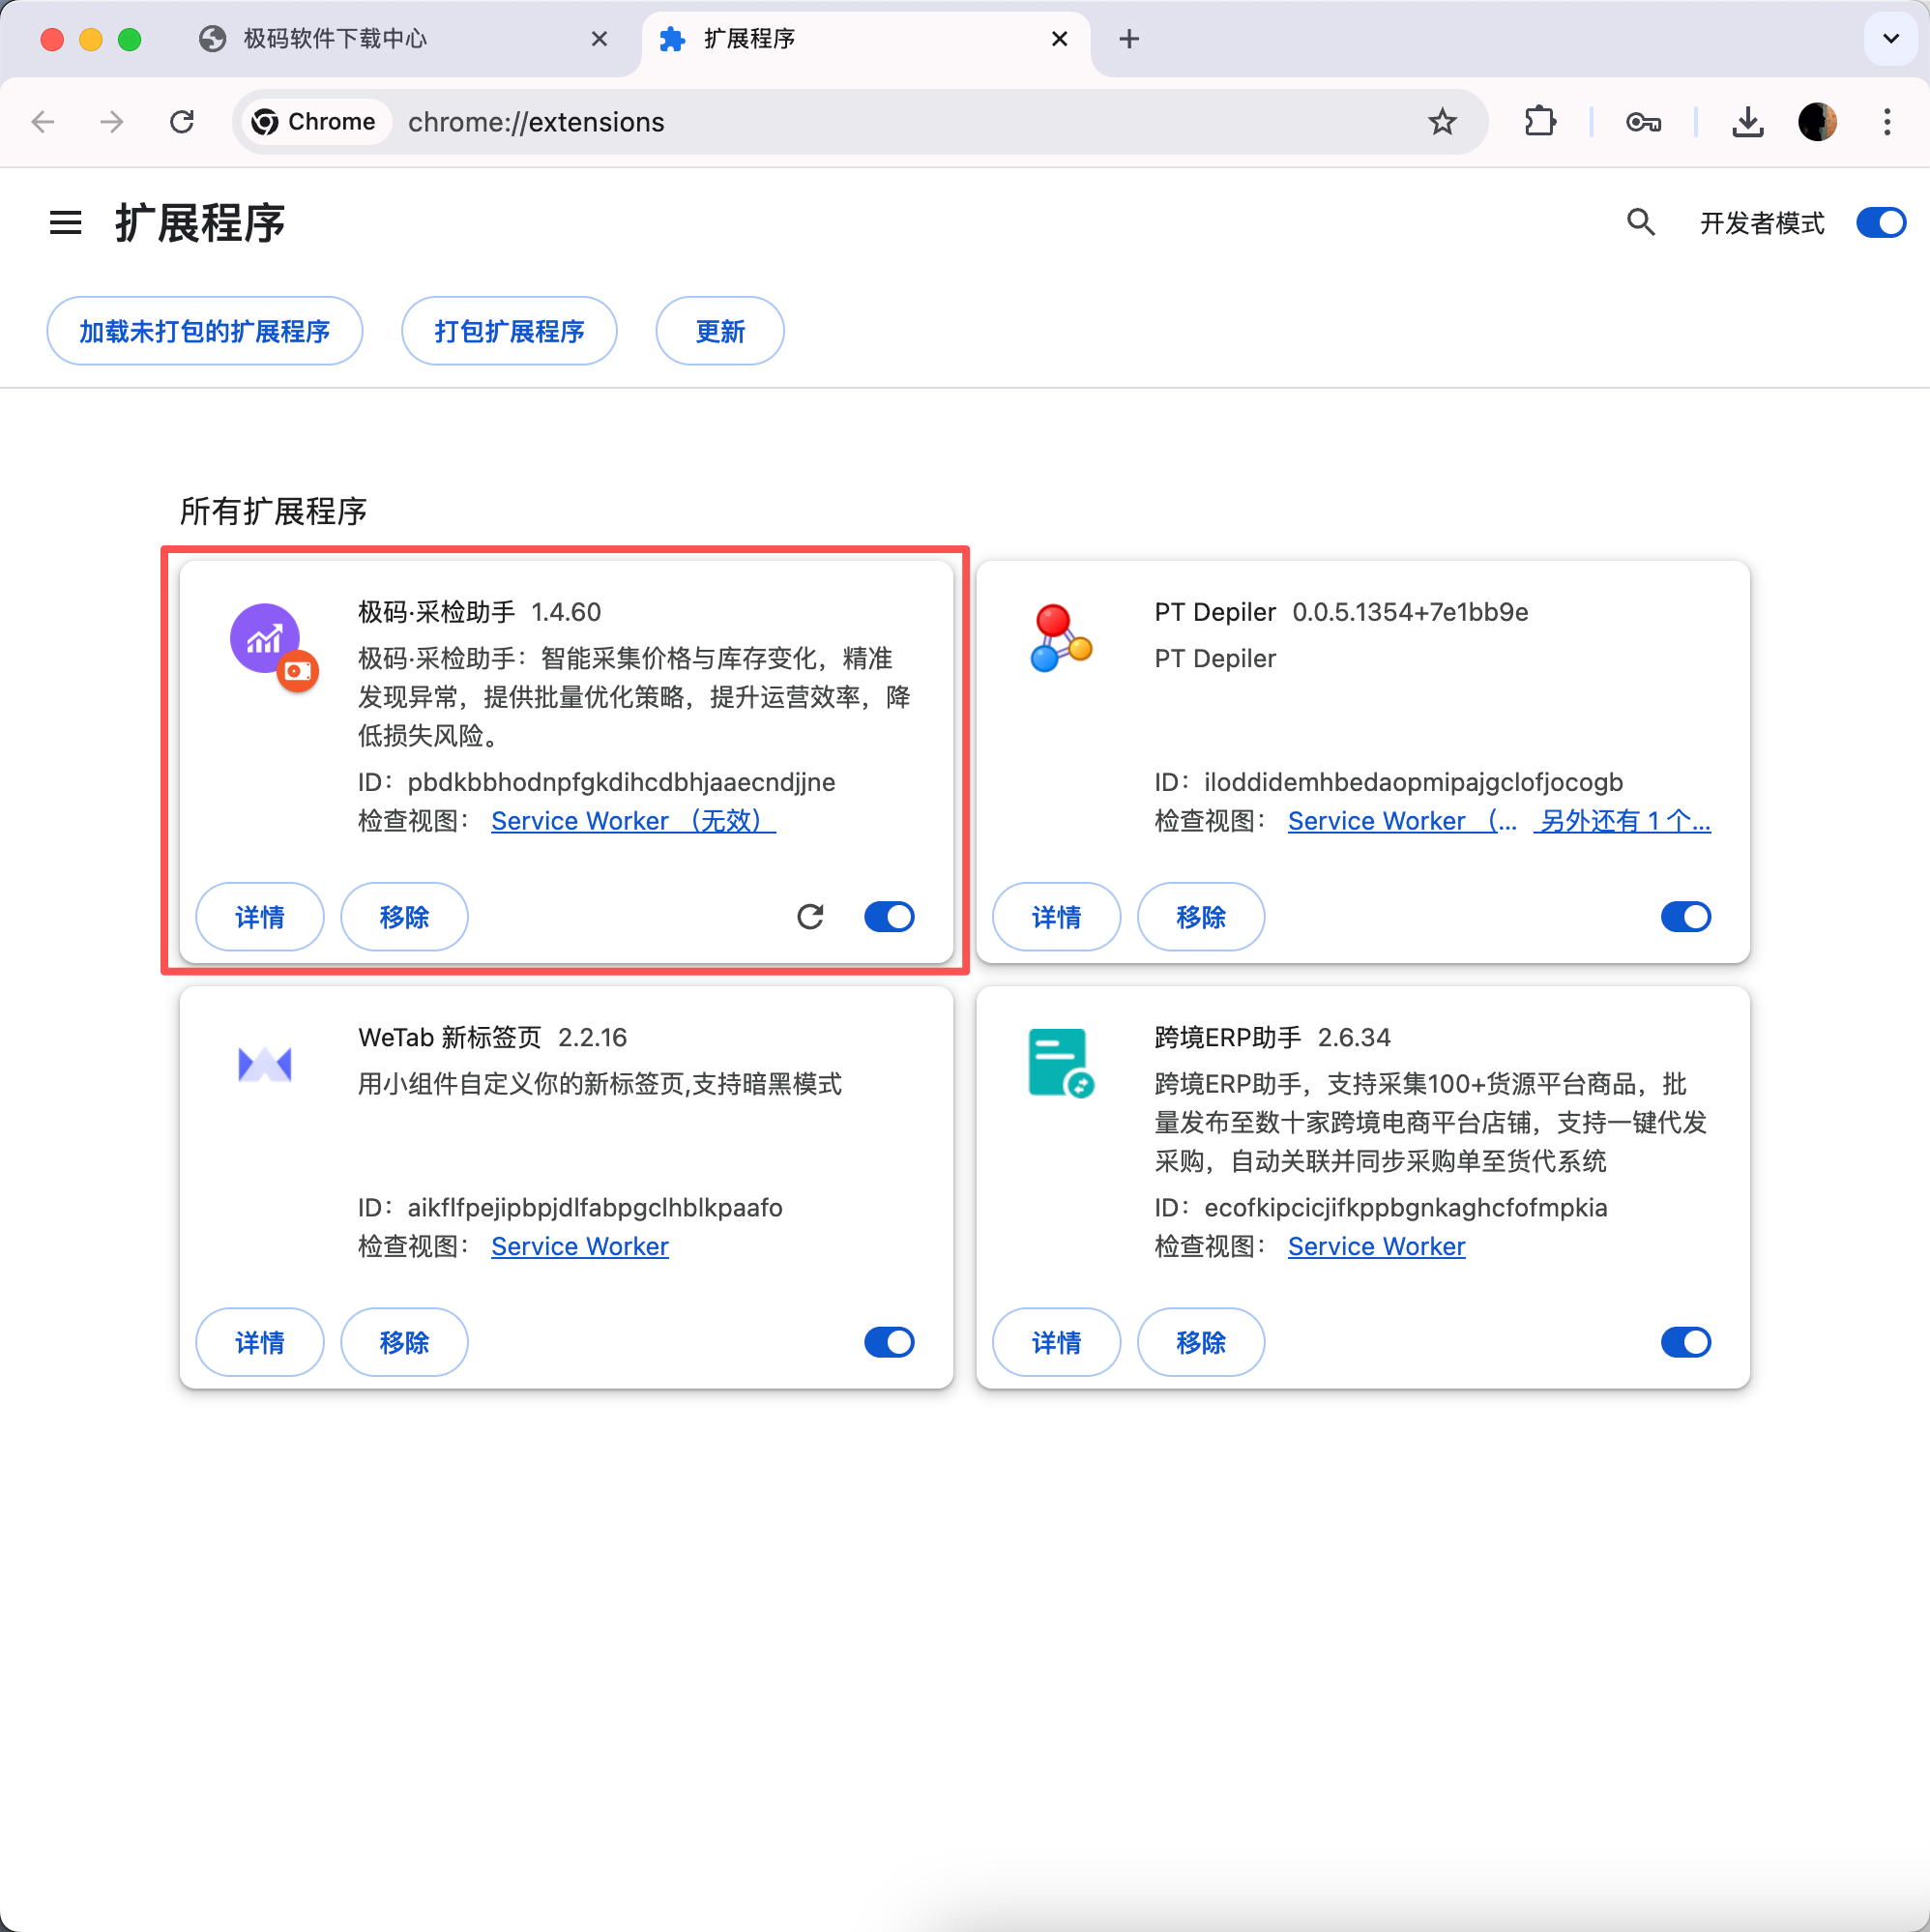The image size is (1930, 1932).
Task: Click the browser back navigation arrow
Action: 42,121
